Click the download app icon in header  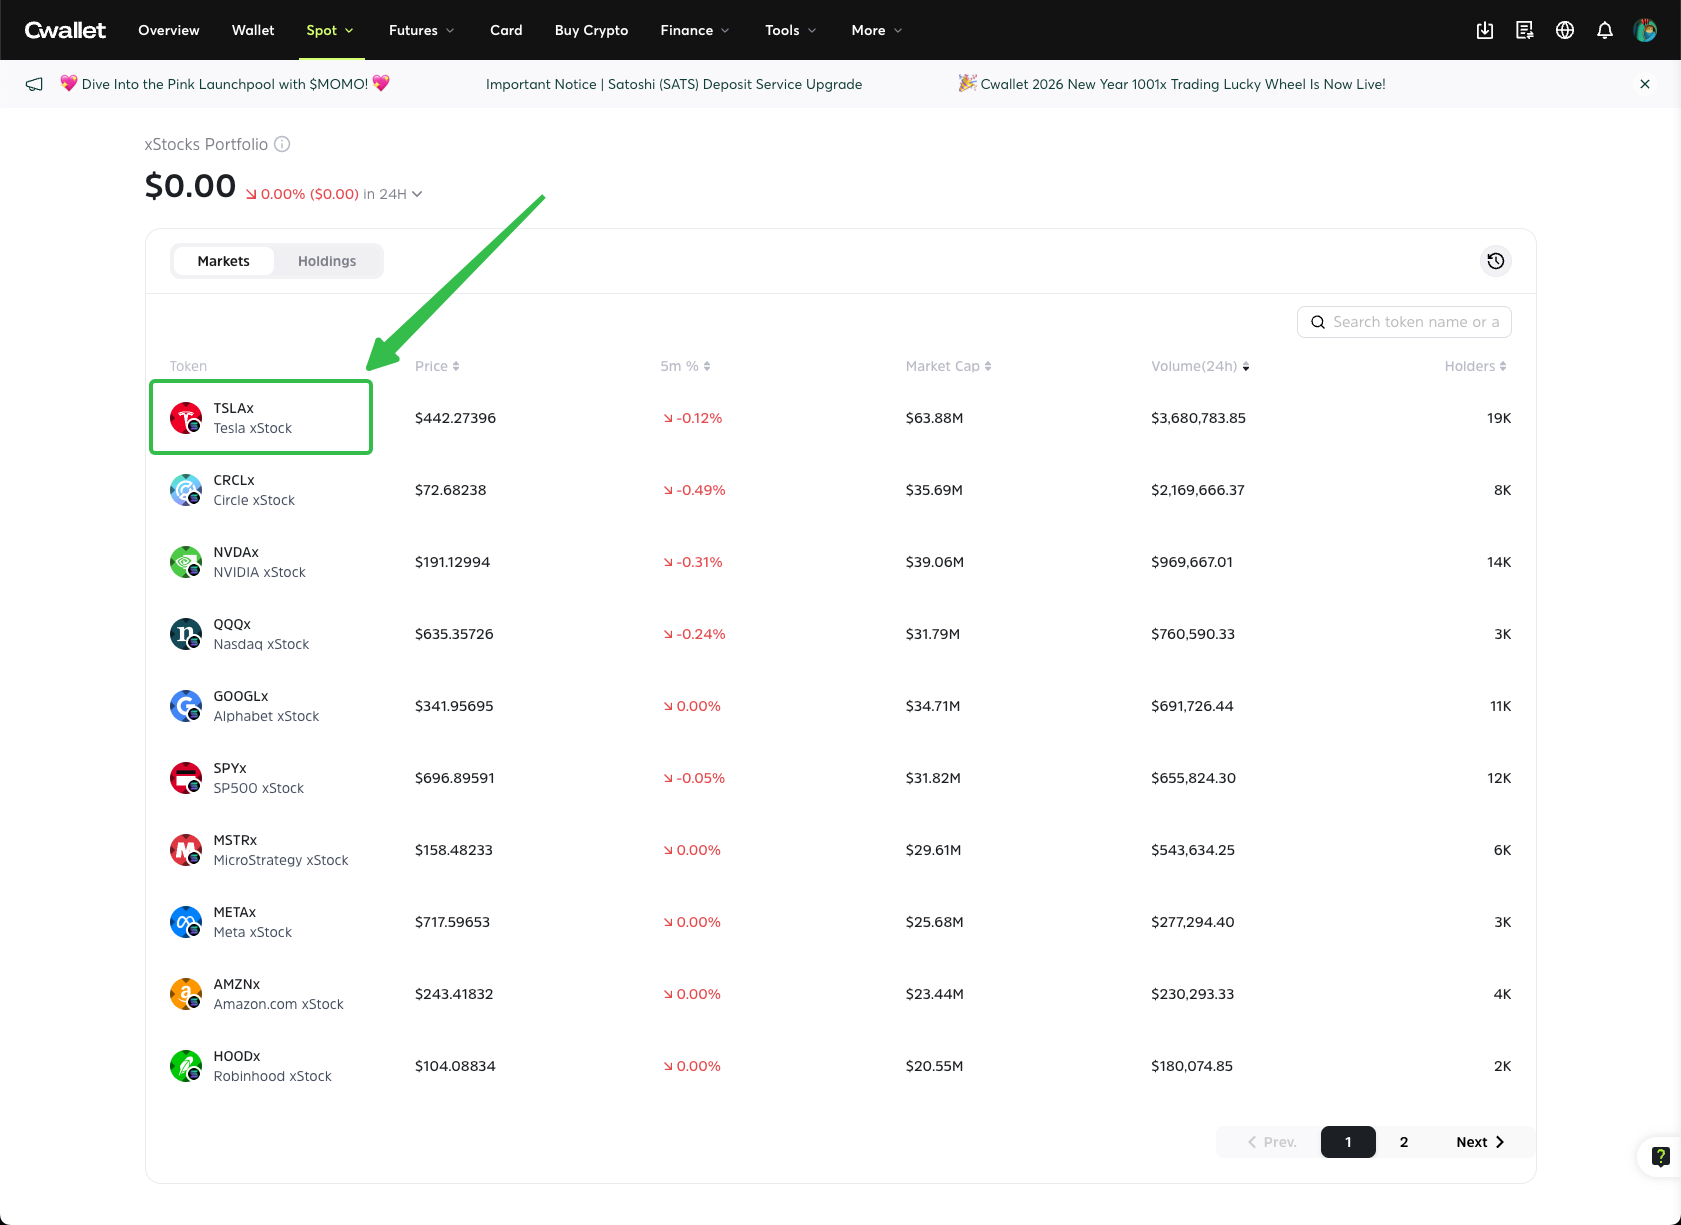pyautogui.click(x=1485, y=30)
